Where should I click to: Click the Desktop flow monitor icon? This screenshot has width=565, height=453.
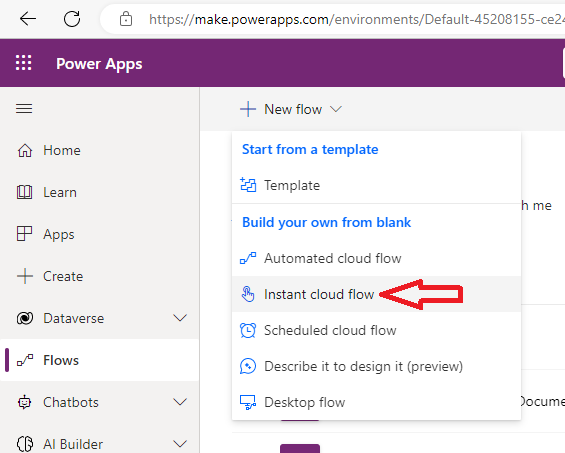click(248, 402)
